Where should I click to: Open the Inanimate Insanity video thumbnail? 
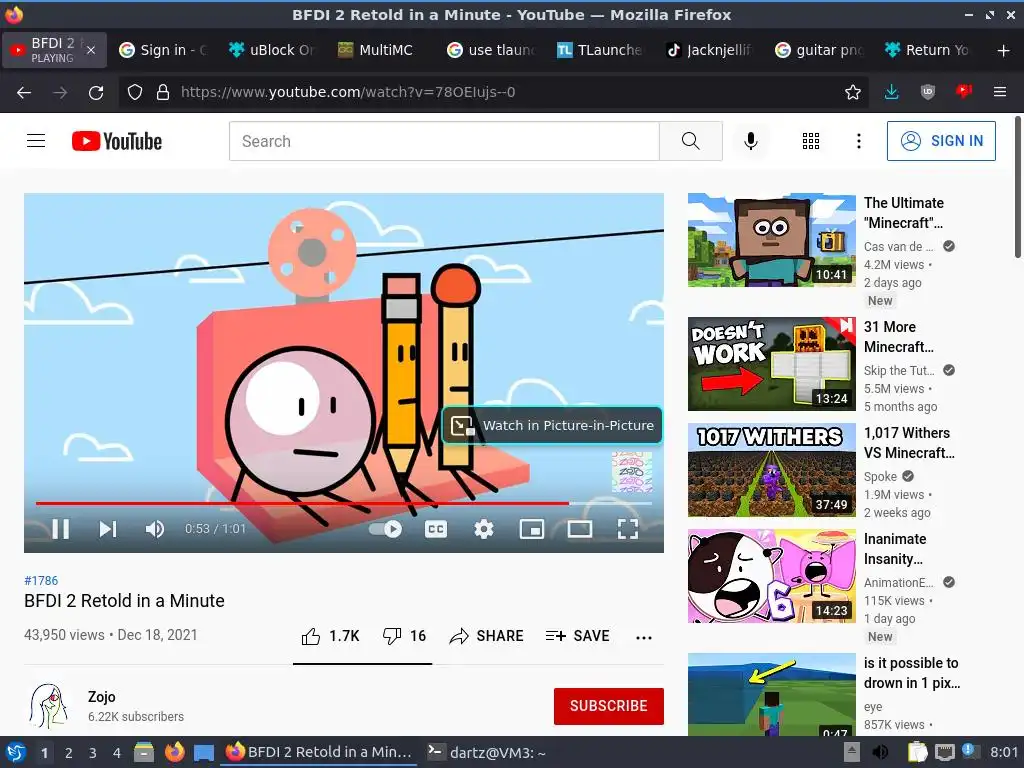(771, 576)
